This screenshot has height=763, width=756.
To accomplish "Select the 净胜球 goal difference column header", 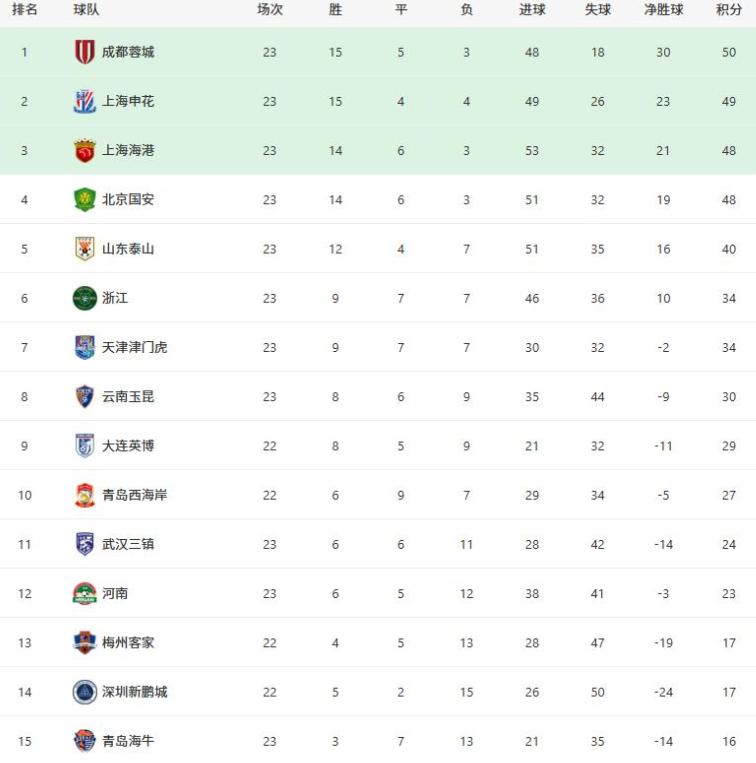I will 663,10.
